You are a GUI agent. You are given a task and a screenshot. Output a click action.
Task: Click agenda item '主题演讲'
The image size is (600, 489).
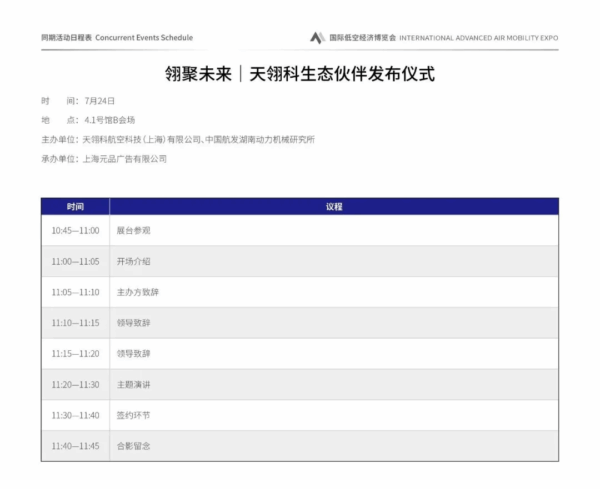(134, 385)
